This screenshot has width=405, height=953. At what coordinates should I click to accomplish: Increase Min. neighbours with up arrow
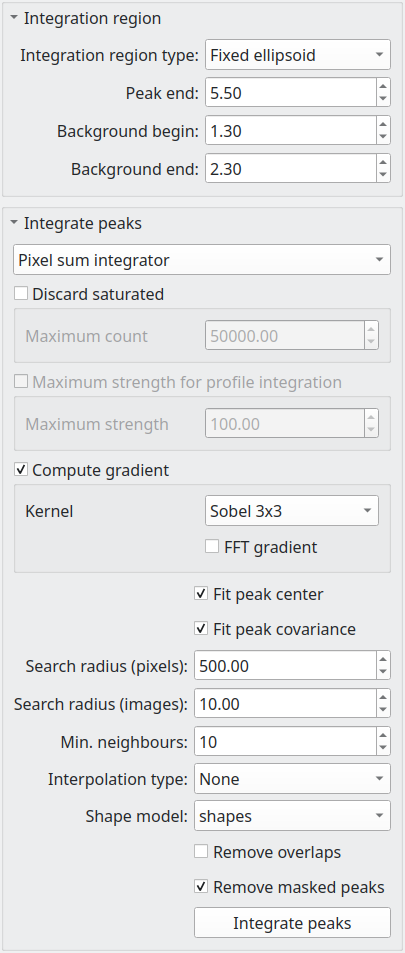(383, 735)
